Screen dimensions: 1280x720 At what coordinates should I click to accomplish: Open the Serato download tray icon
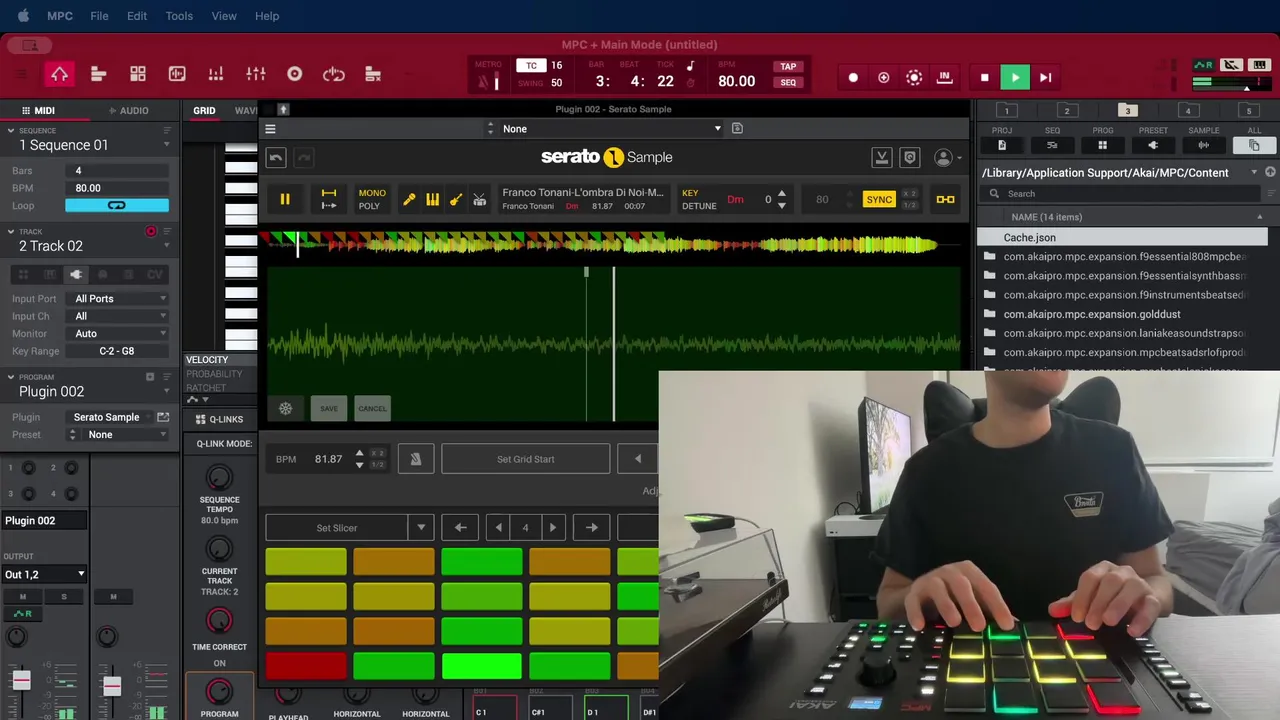point(882,158)
